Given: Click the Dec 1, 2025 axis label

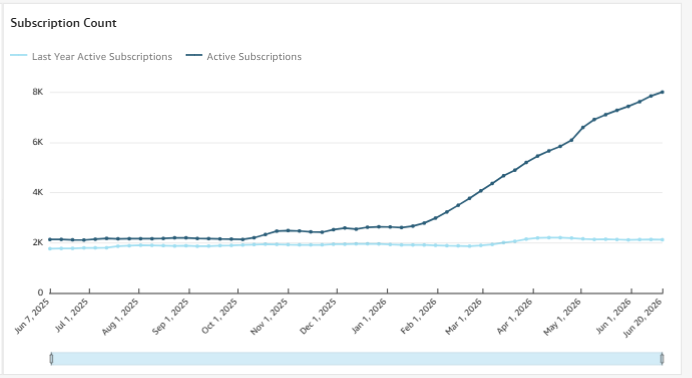Looking at the screenshot, I should coord(318,317).
